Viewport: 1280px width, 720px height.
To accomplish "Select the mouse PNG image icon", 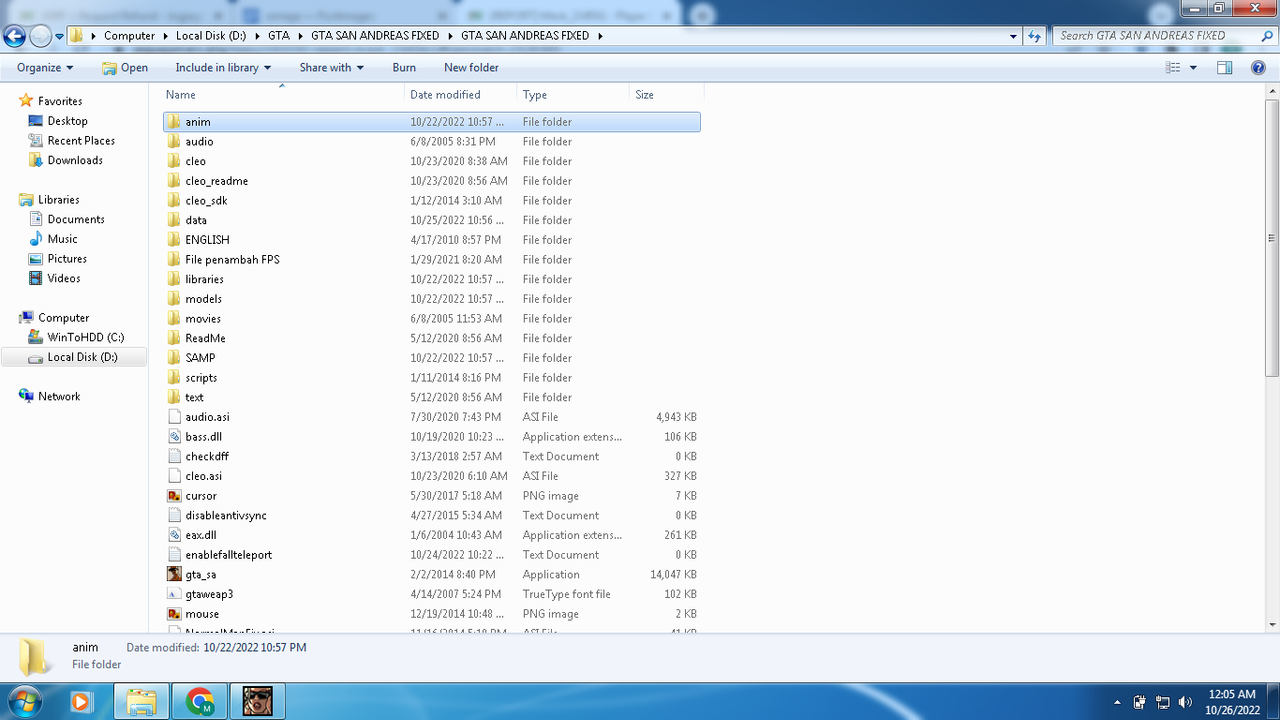I will (x=174, y=614).
